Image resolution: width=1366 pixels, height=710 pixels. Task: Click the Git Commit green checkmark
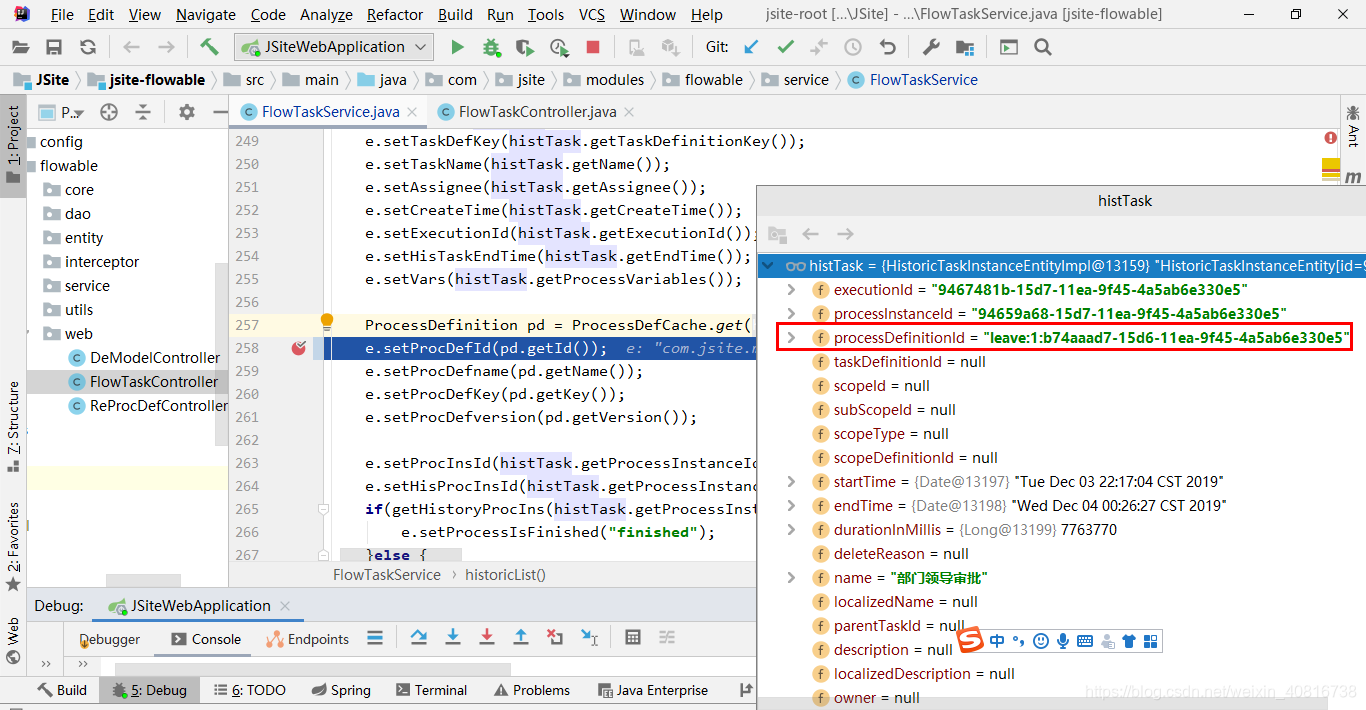click(785, 47)
